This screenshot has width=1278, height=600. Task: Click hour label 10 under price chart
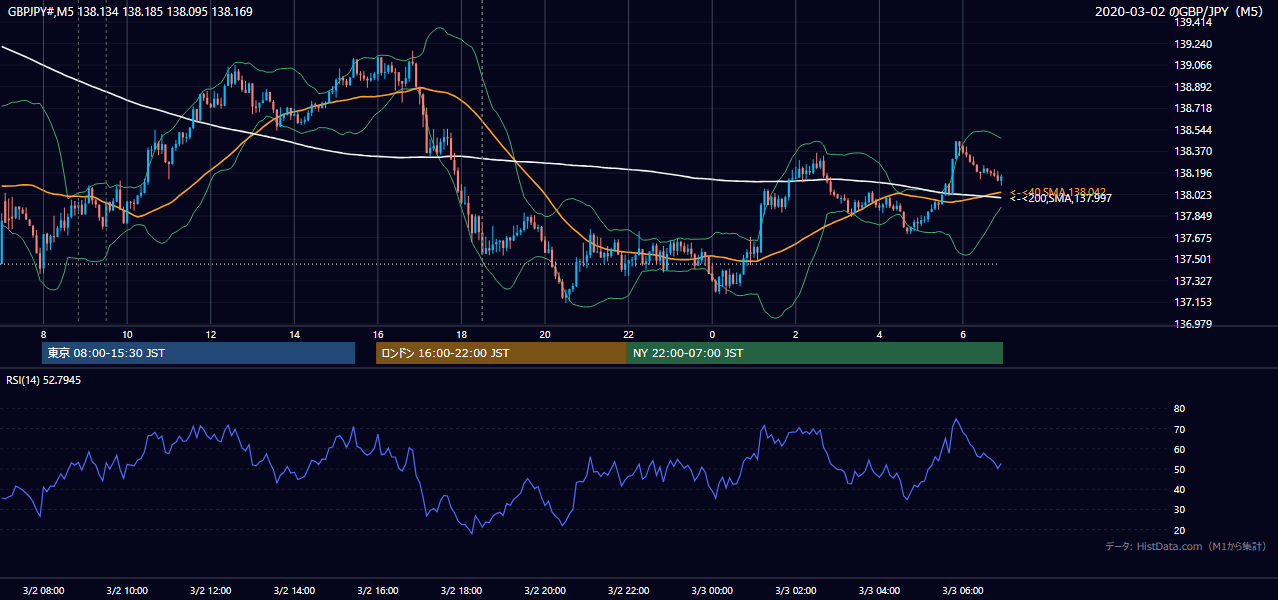click(x=127, y=334)
